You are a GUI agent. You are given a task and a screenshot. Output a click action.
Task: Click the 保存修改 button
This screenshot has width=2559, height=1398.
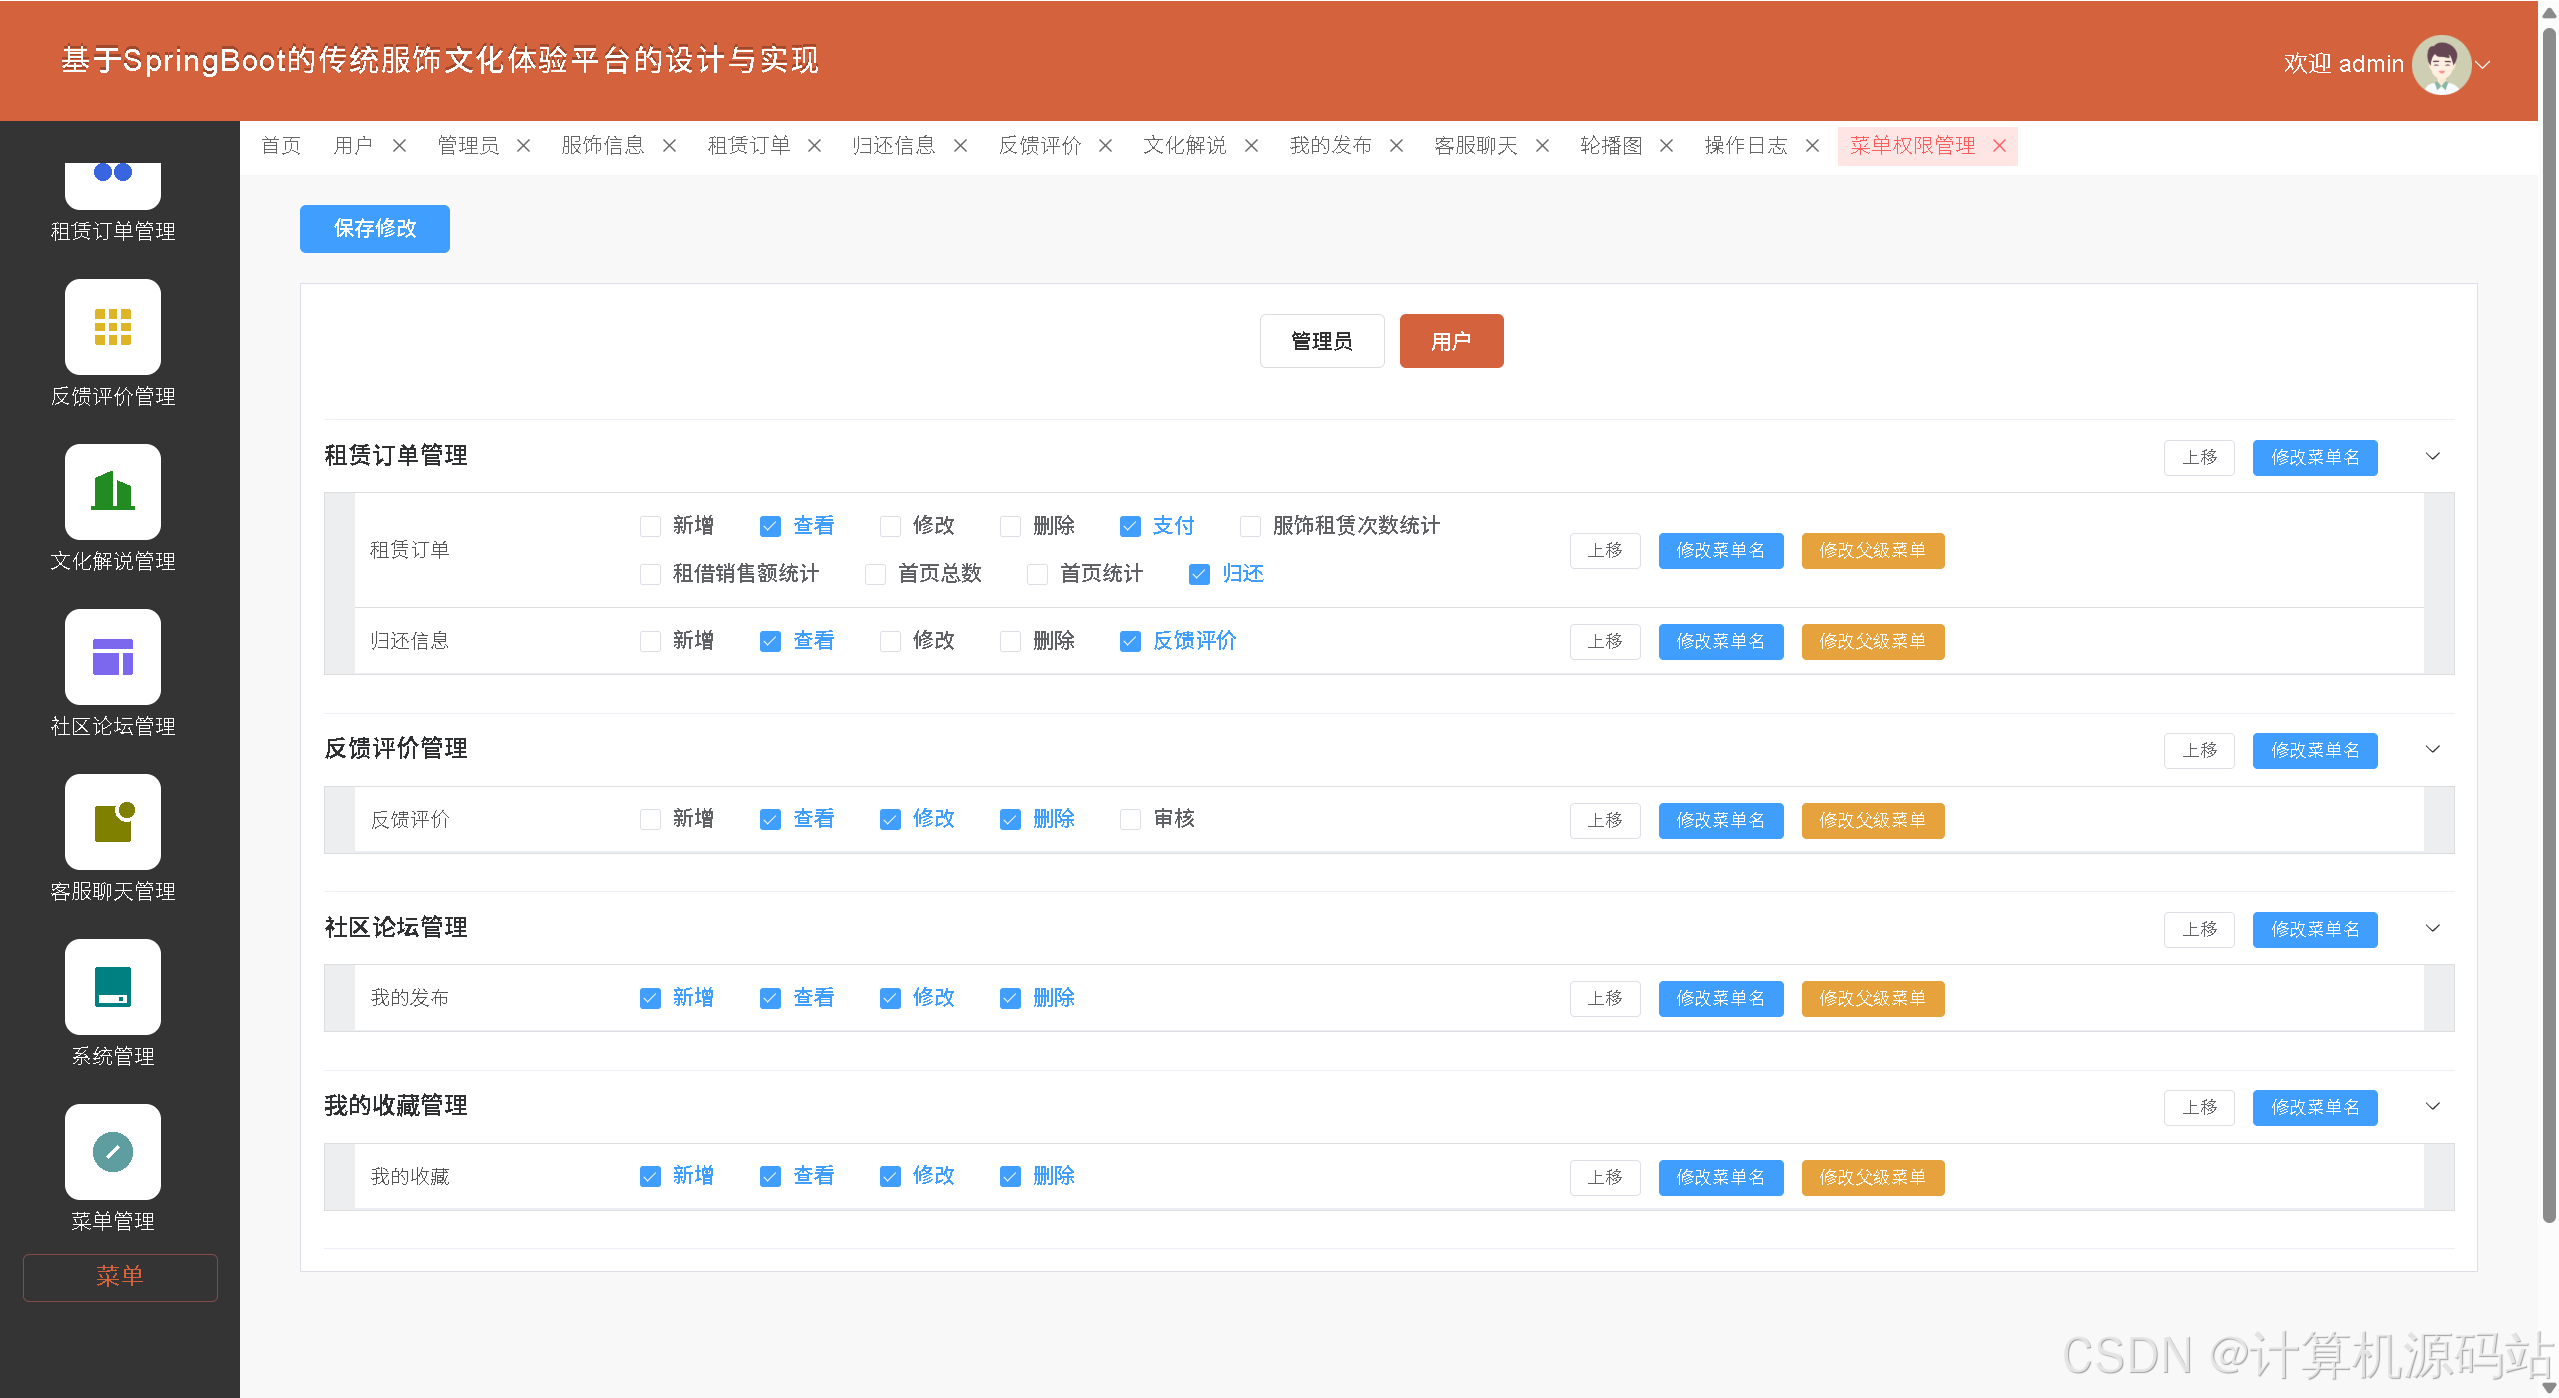374,229
